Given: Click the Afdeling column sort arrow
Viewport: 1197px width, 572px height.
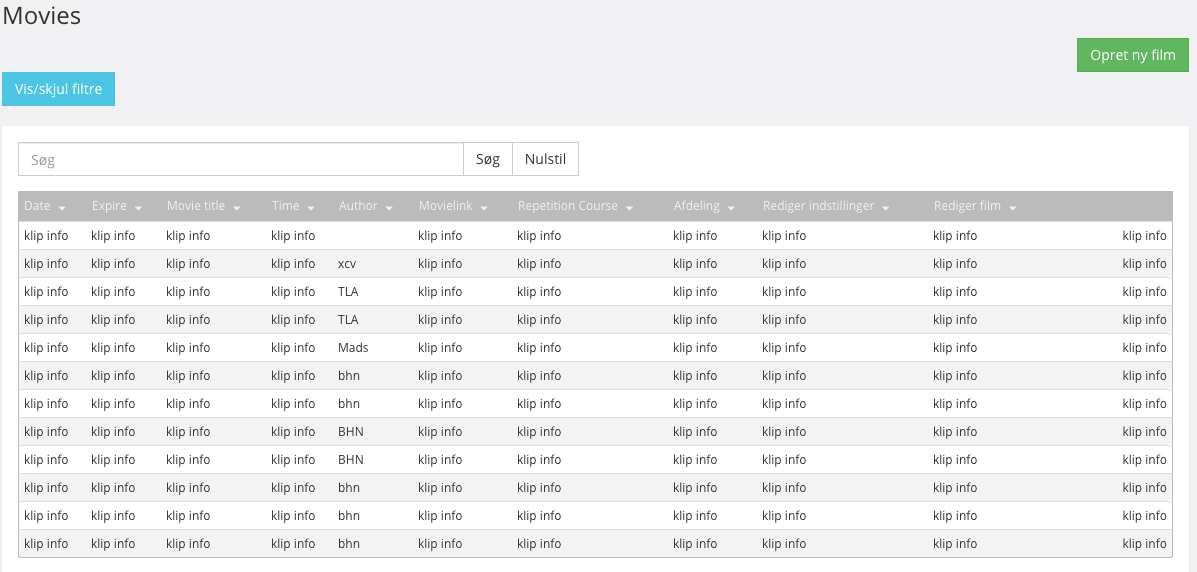Looking at the screenshot, I should coord(731,208).
